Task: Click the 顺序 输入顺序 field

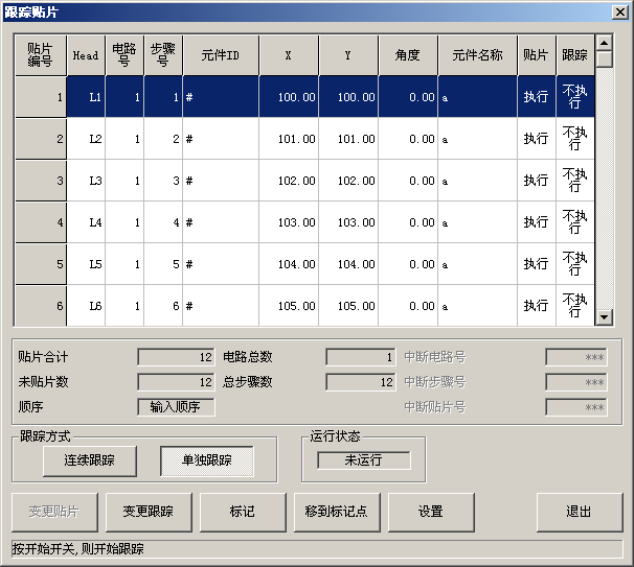Action: pos(176,407)
